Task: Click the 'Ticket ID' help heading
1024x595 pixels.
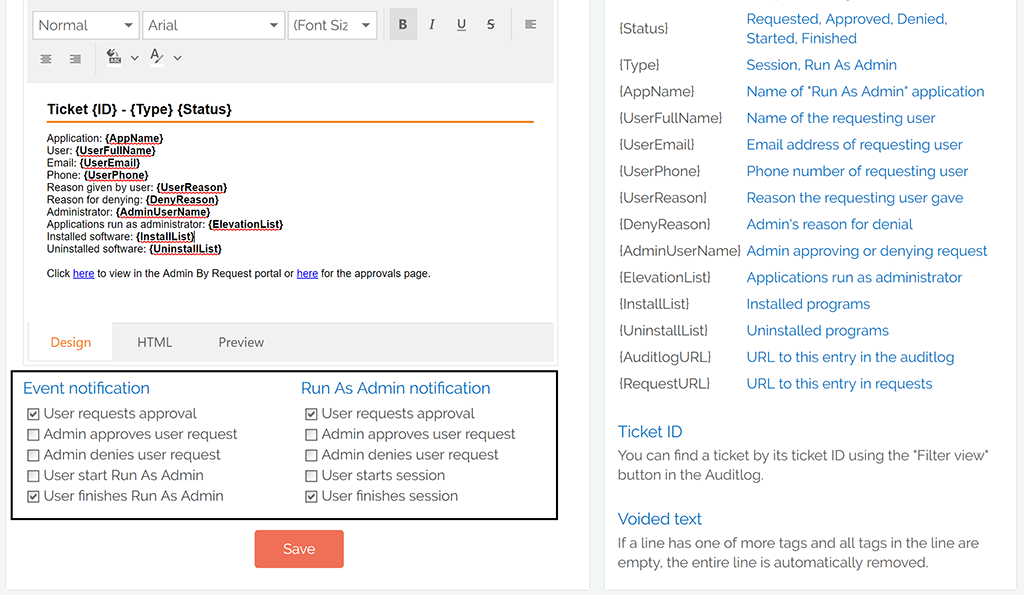Action: click(650, 432)
